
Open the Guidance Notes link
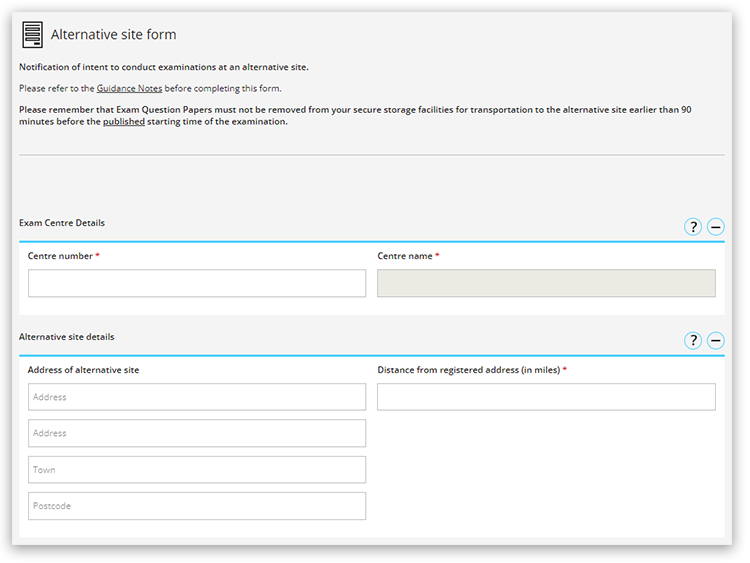129,88
